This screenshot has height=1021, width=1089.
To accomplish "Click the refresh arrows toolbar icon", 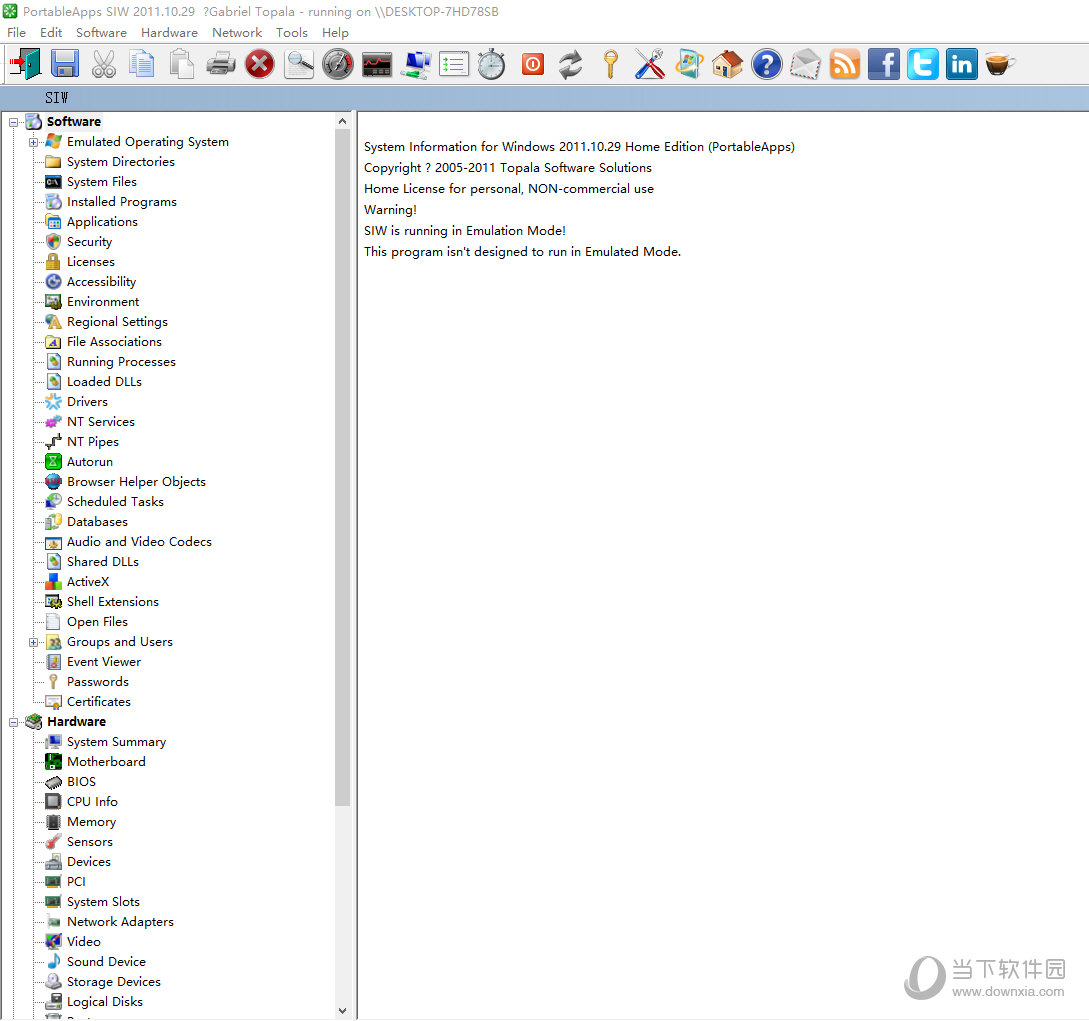I will [571, 65].
